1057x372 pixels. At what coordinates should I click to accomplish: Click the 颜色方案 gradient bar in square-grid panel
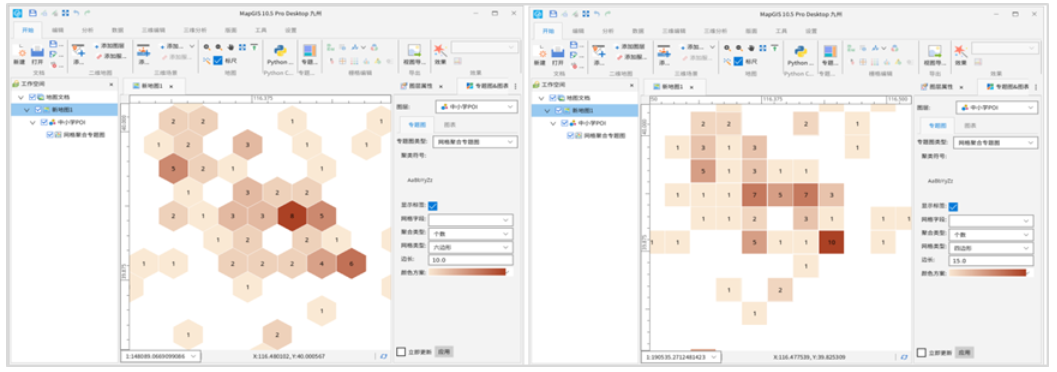988,273
